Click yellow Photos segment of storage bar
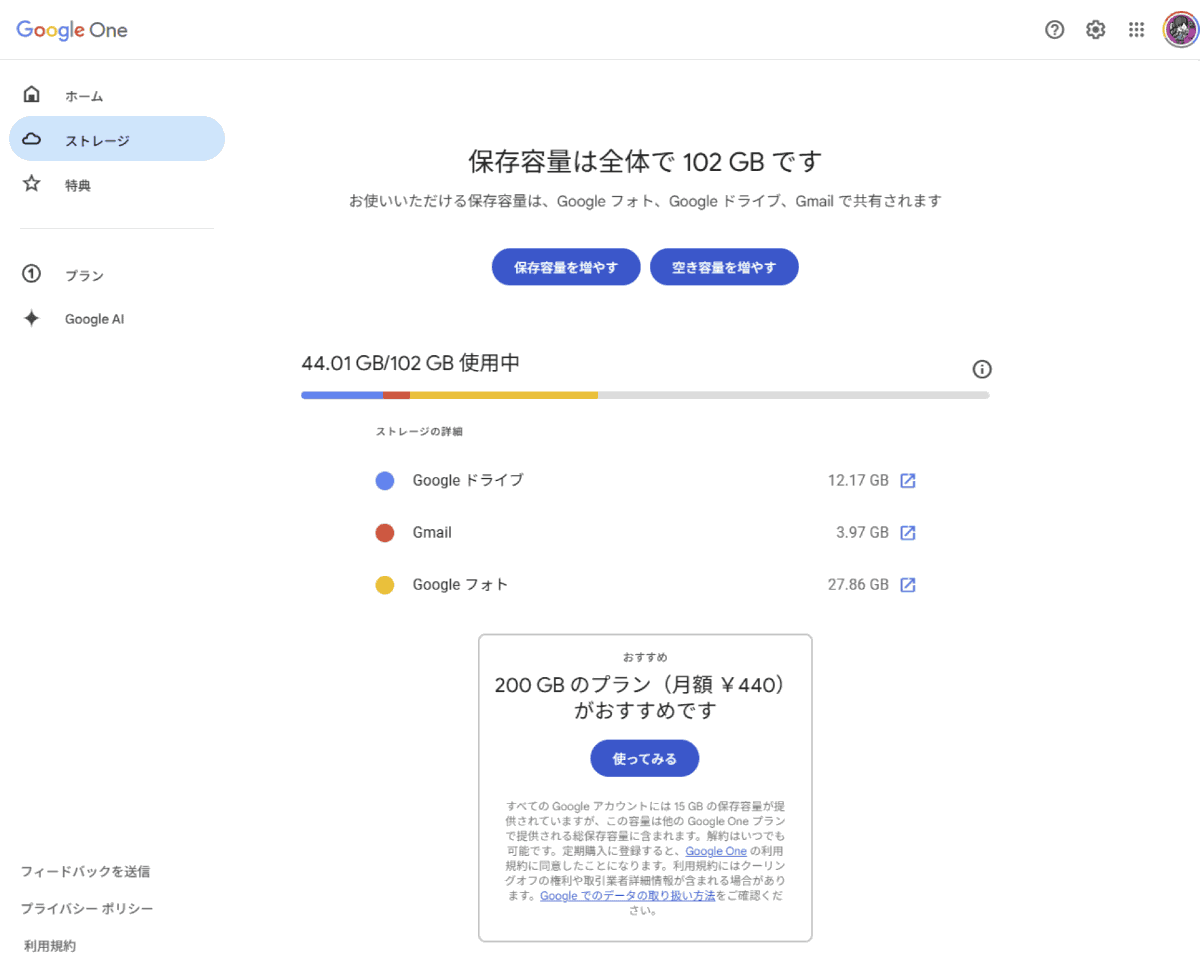 (x=504, y=395)
